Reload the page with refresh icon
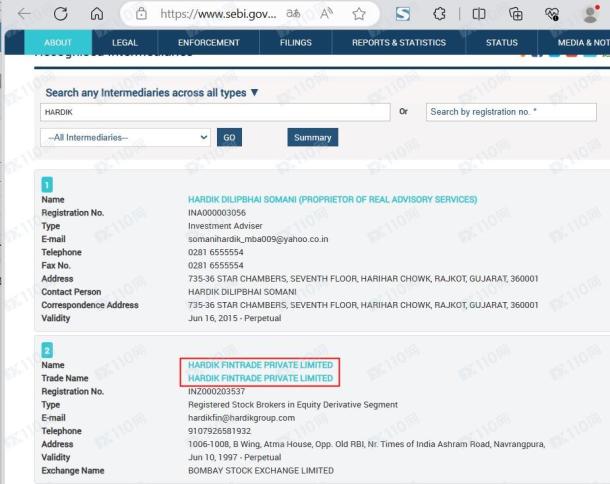 pyautogui.click(x=61, y=14)
